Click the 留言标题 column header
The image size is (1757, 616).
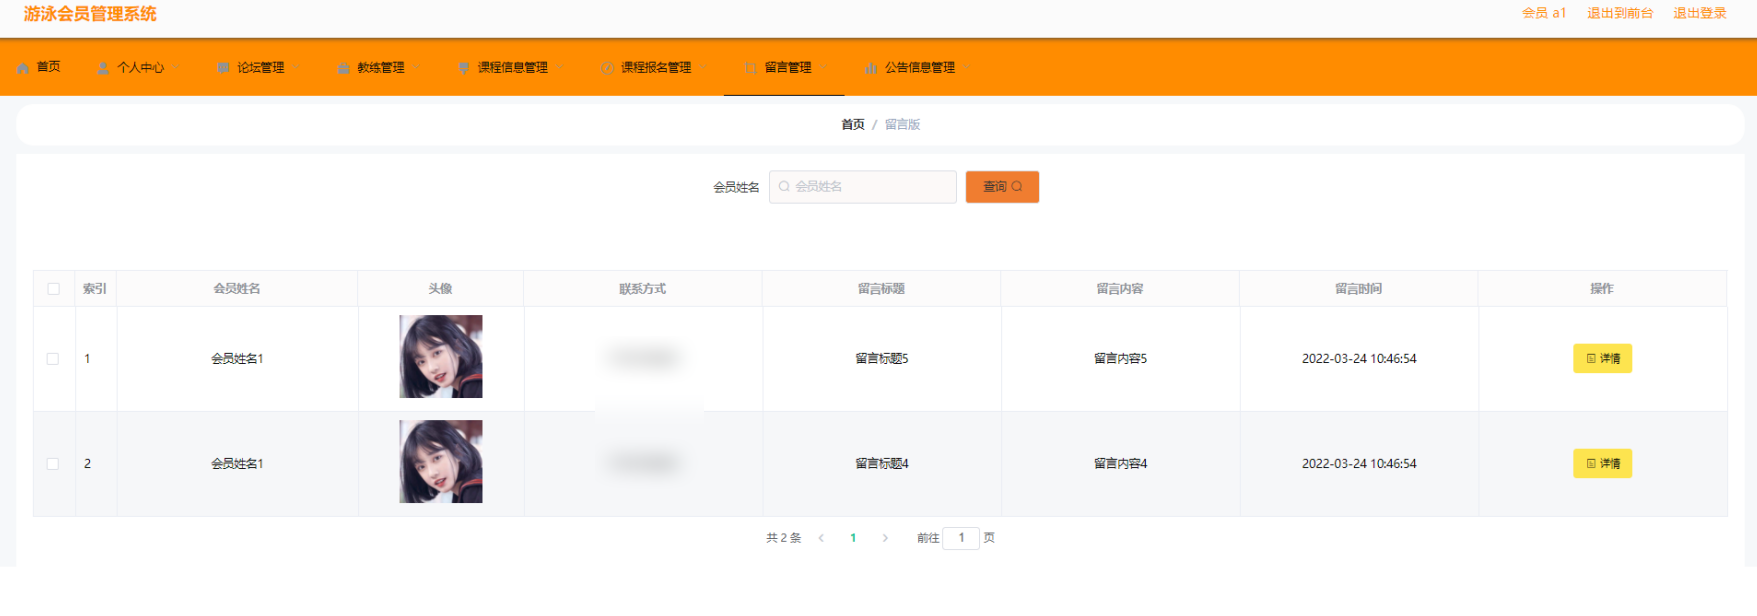pos(881,289)
